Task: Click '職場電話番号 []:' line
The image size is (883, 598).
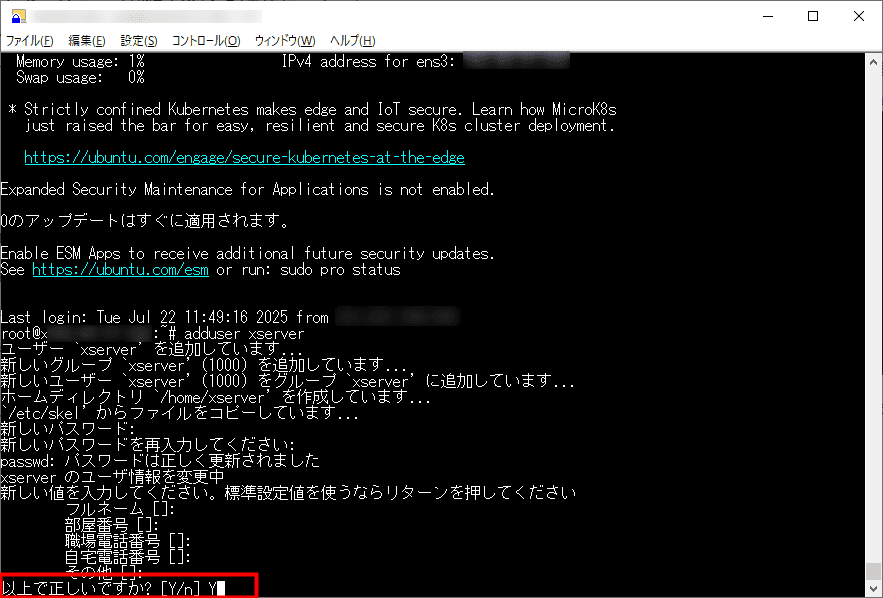Action: tap(128, 541)
